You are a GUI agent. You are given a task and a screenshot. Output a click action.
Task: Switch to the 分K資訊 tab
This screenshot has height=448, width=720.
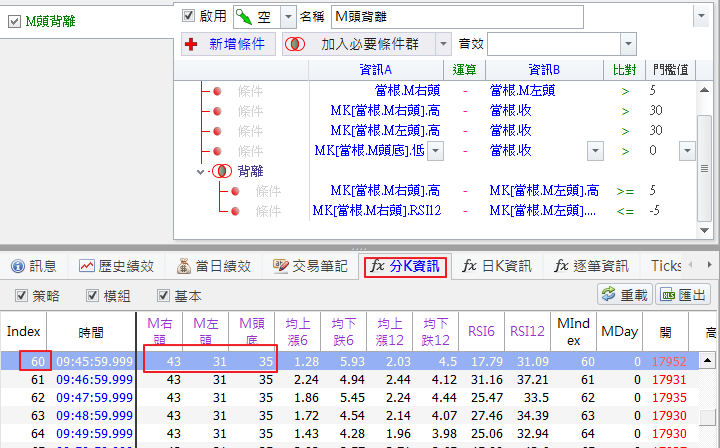click(405, 266)
